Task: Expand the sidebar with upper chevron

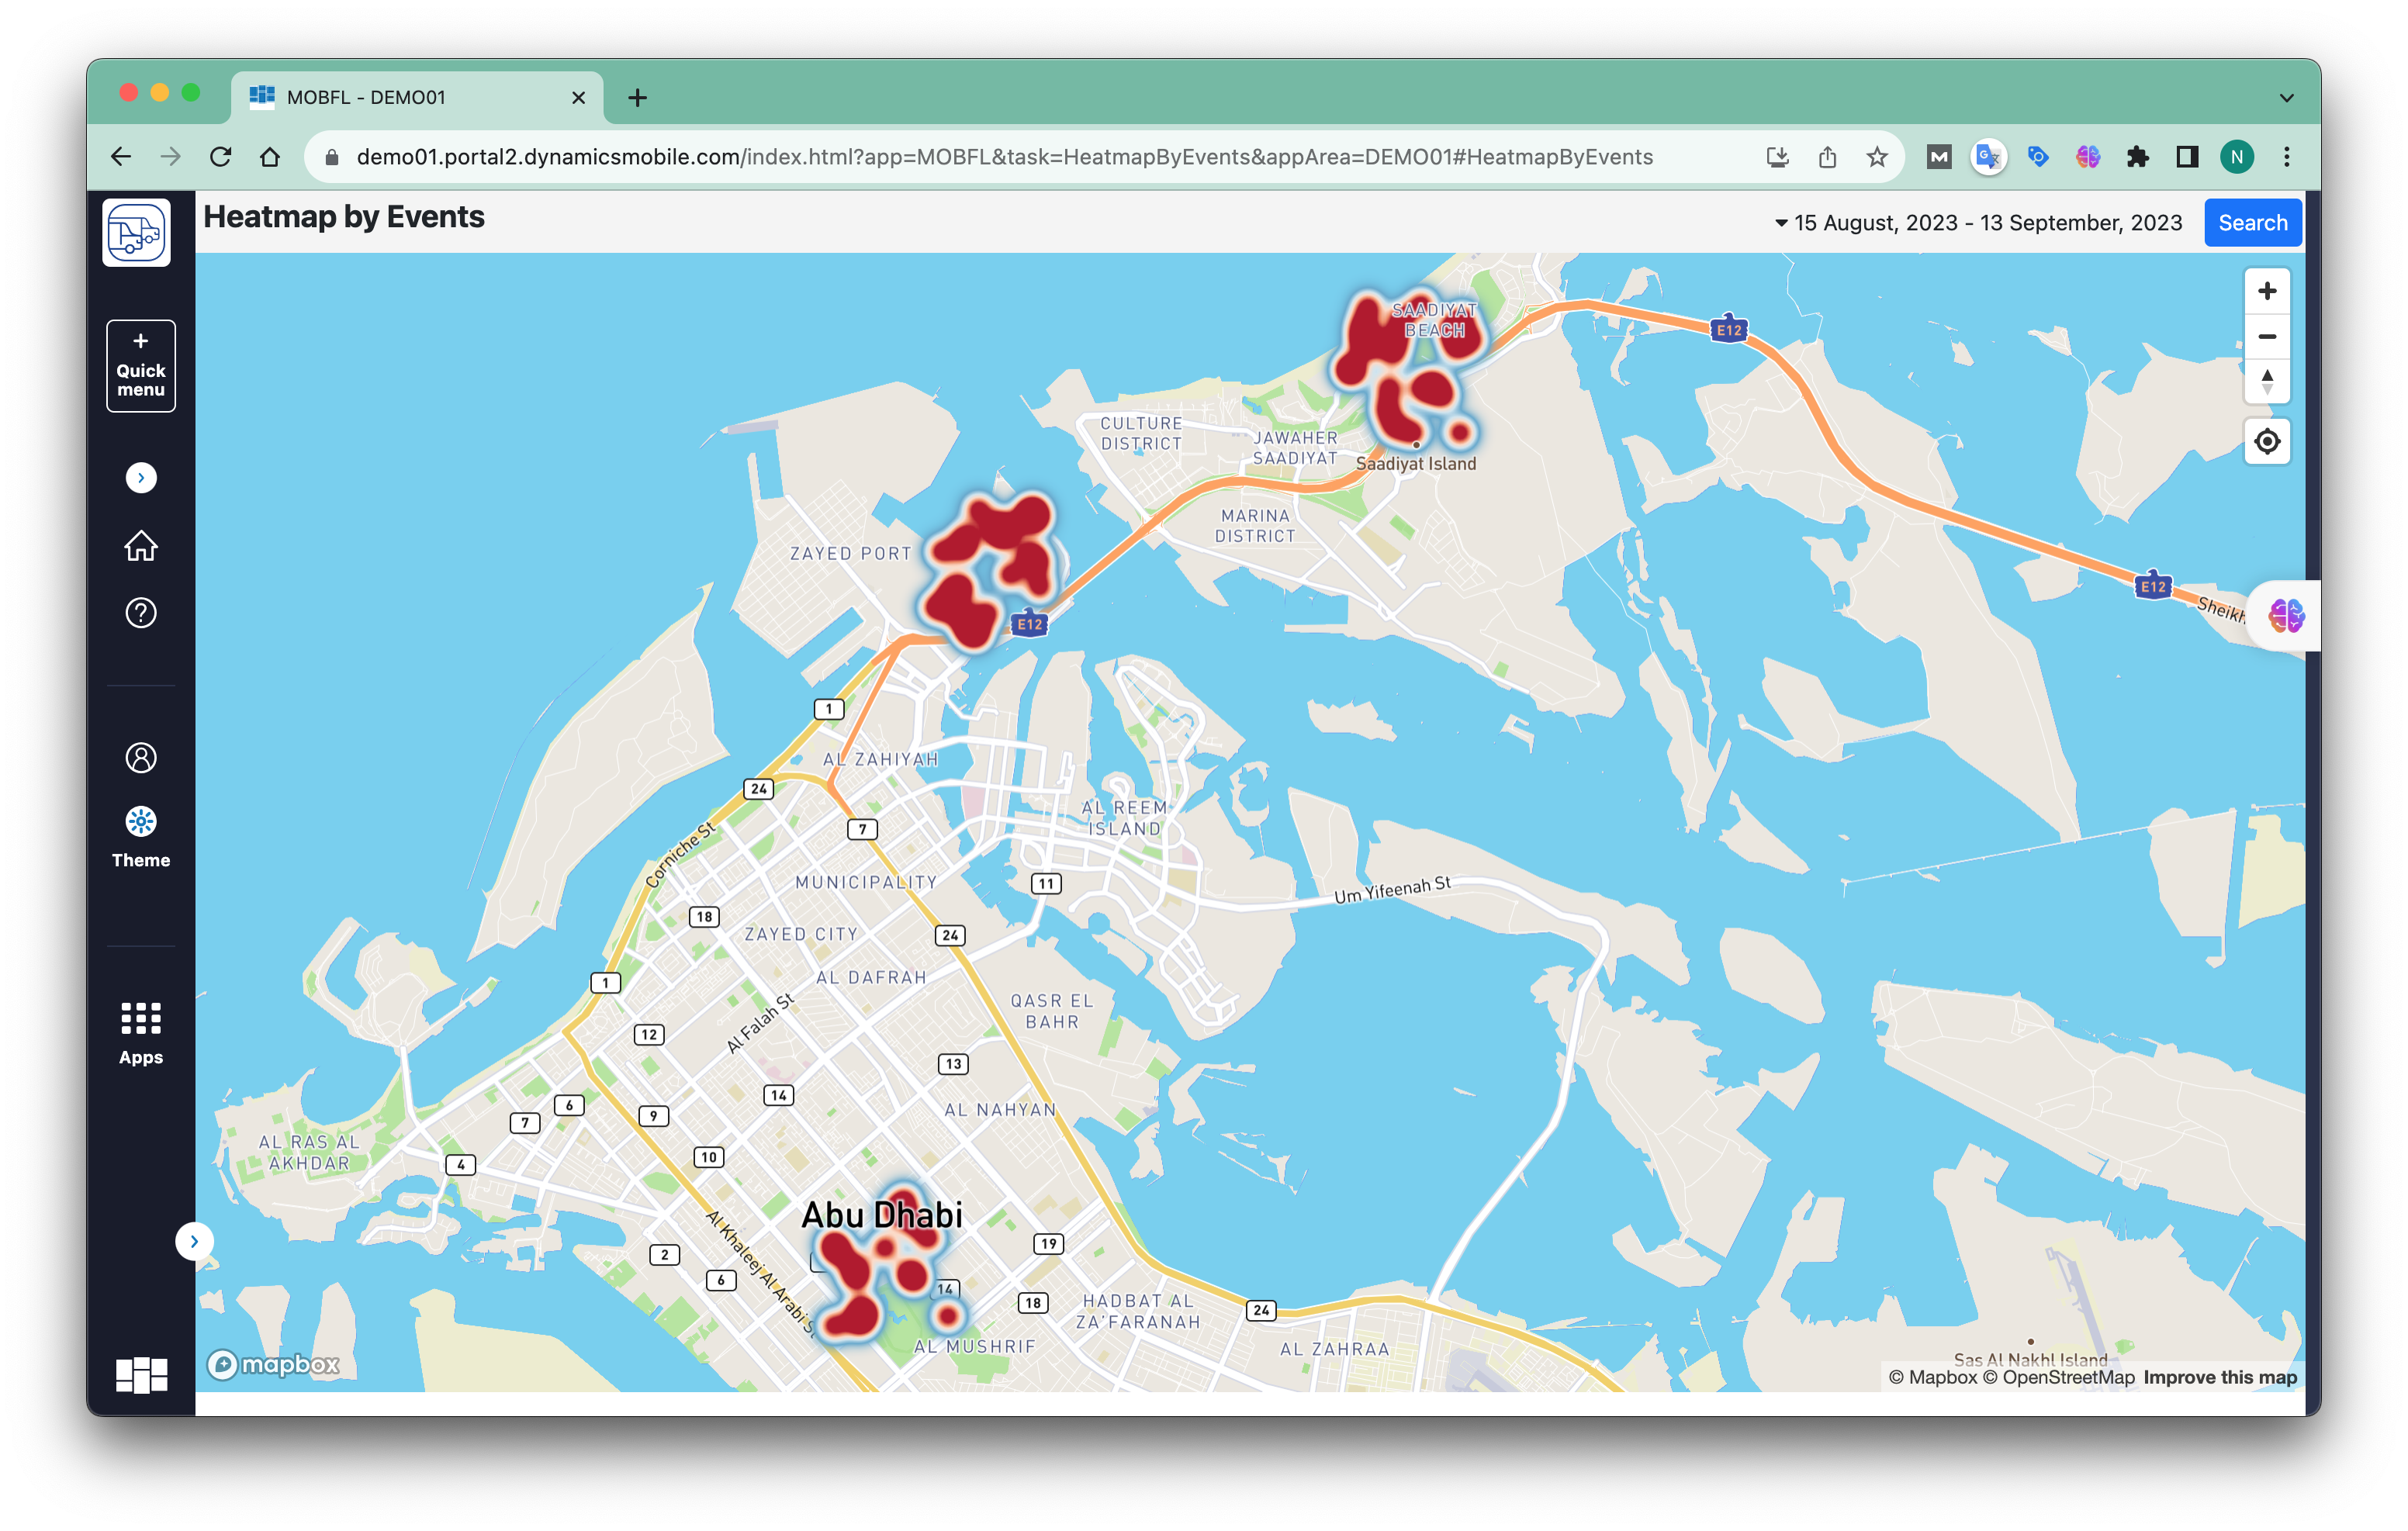Action: 141,477
